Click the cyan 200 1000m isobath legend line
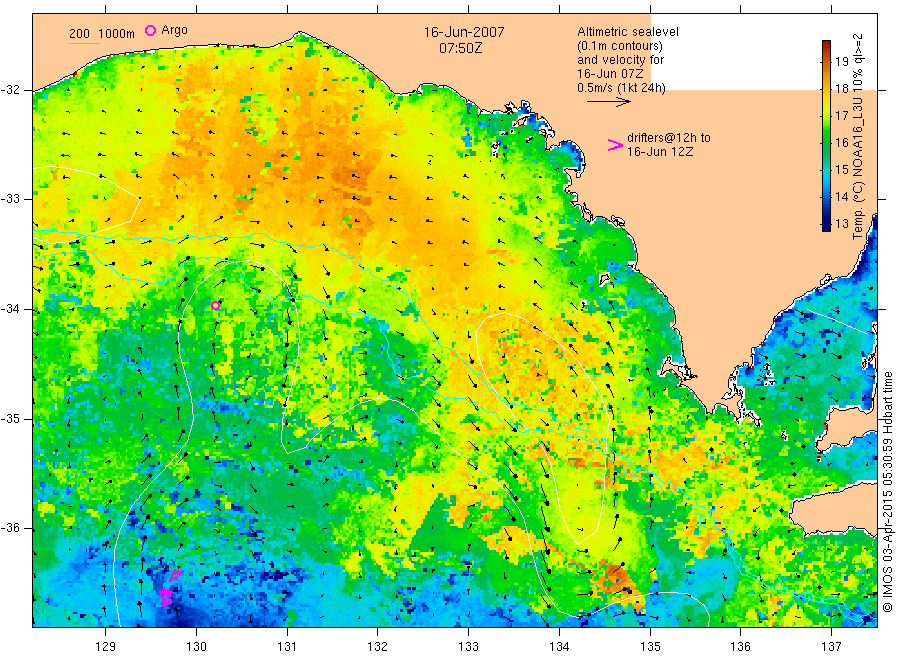 pos(84,43)
